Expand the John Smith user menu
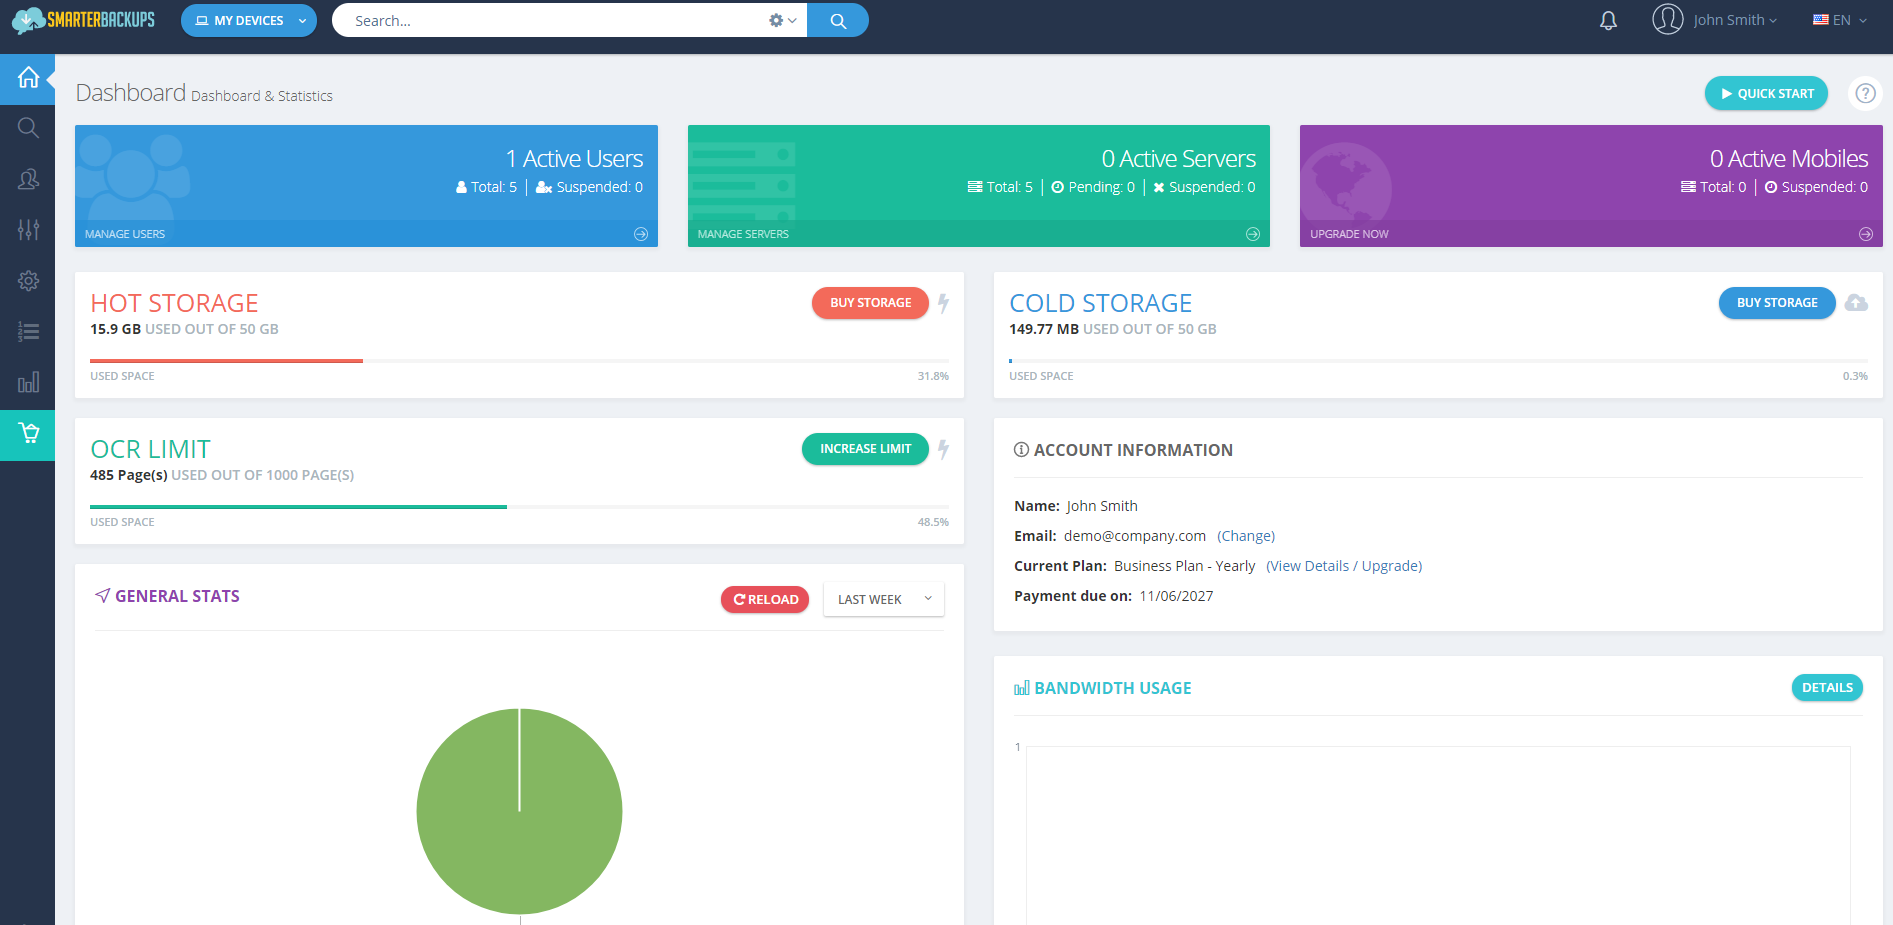 click(1735, 20)
